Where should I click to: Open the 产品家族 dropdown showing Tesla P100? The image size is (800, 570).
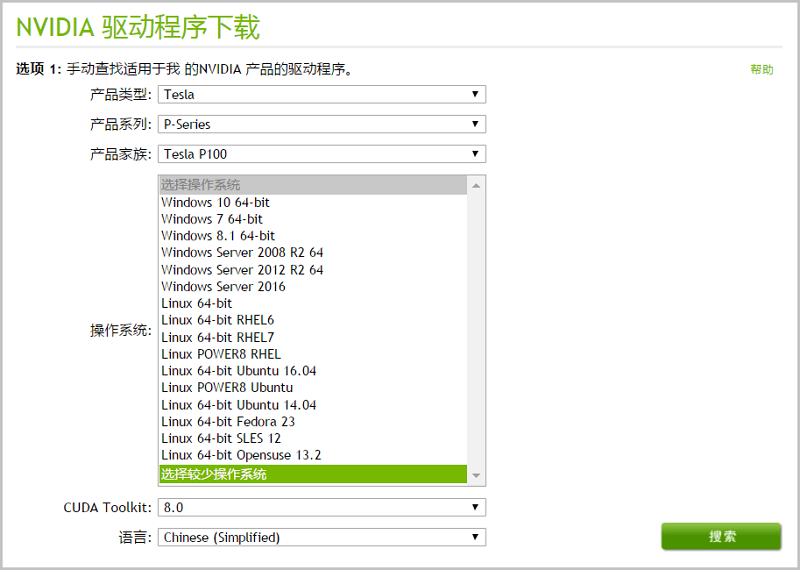[x=322, y=154]
